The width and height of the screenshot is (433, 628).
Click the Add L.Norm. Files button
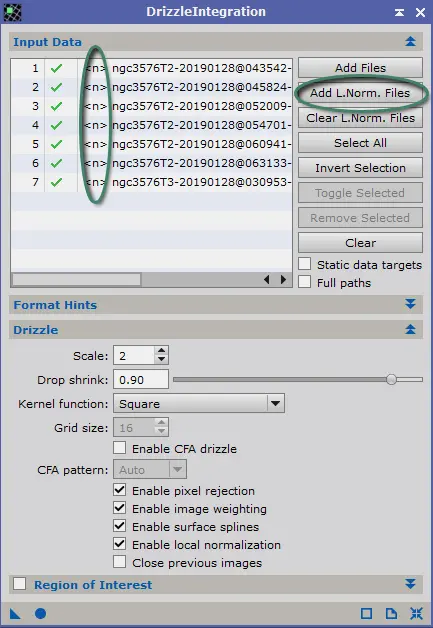[360, 93]
